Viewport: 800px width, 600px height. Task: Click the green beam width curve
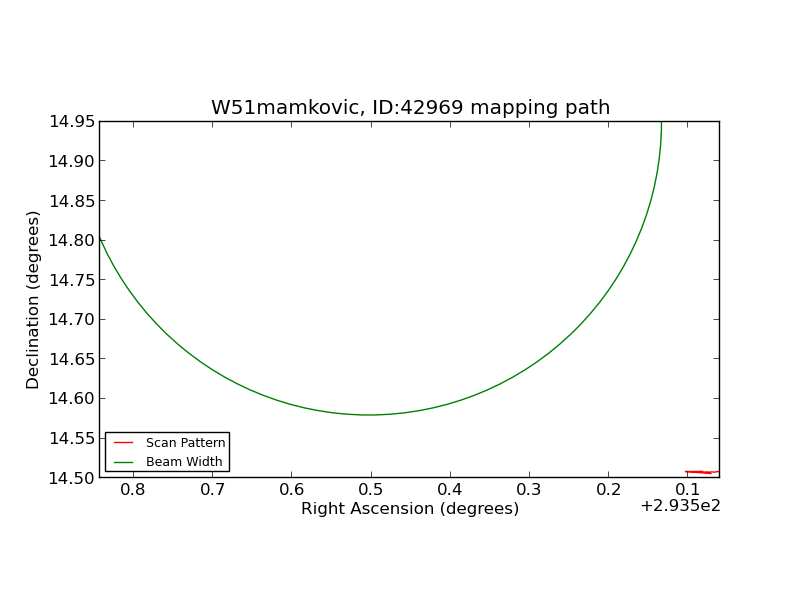[370, 415]
